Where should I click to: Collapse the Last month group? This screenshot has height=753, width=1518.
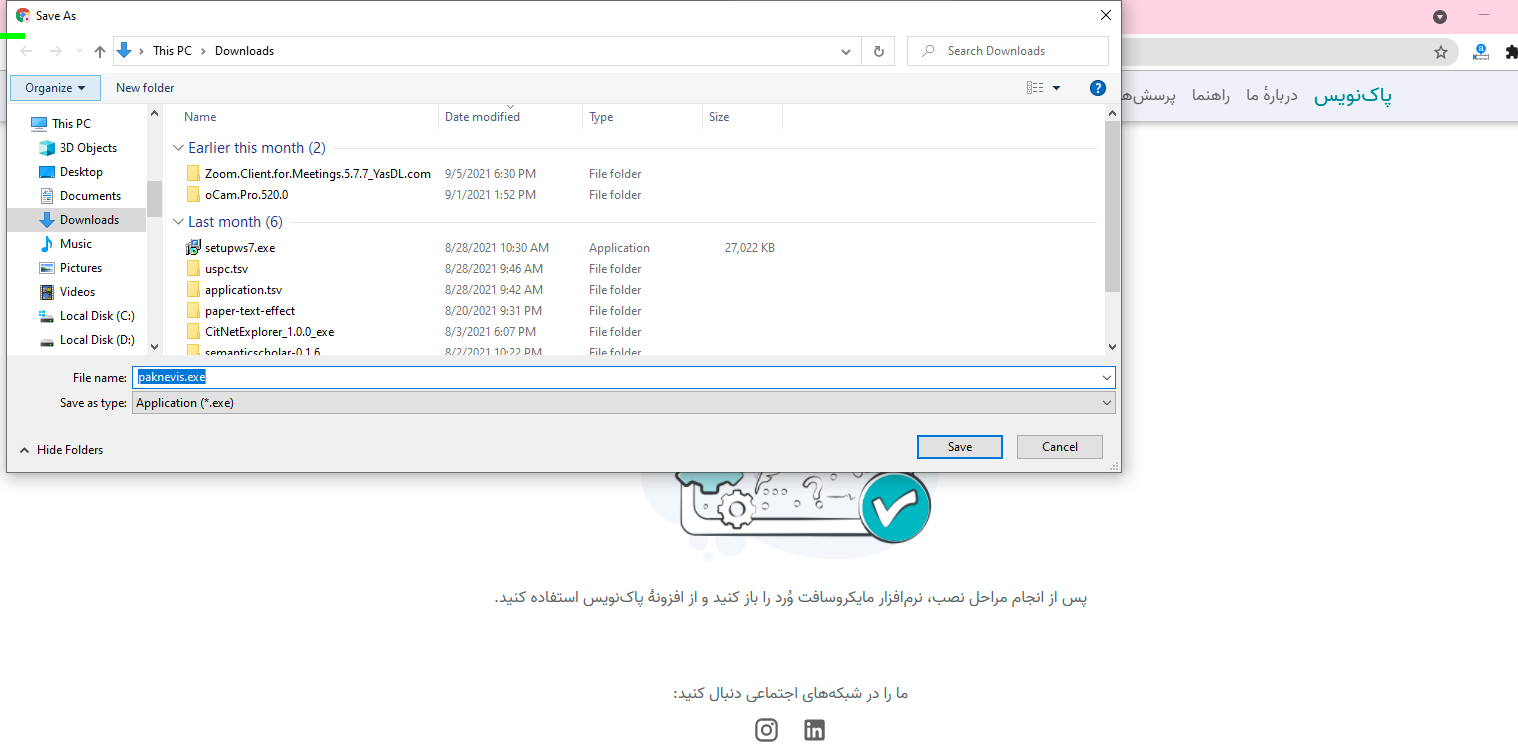tap(179, 222)
